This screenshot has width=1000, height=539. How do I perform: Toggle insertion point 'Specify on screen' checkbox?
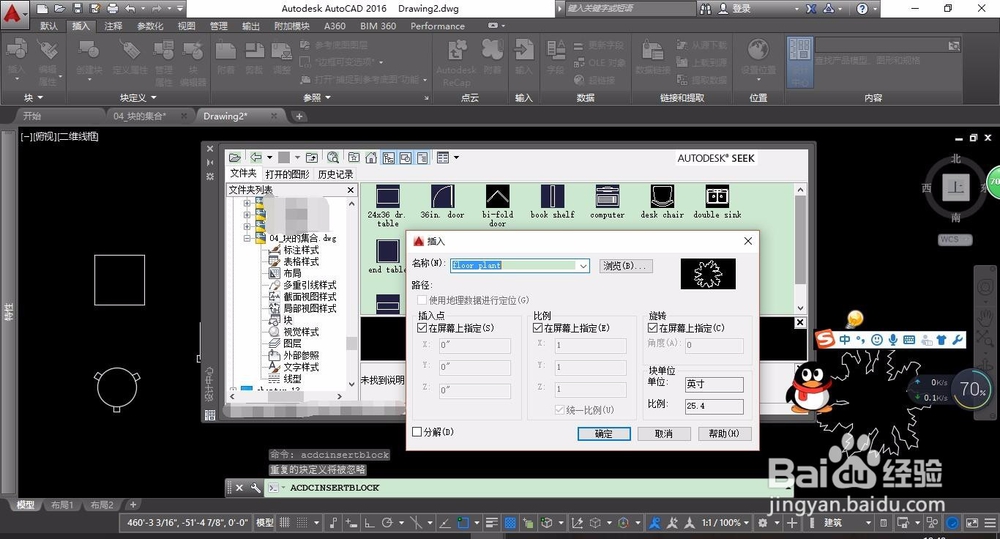pos(422,328)
